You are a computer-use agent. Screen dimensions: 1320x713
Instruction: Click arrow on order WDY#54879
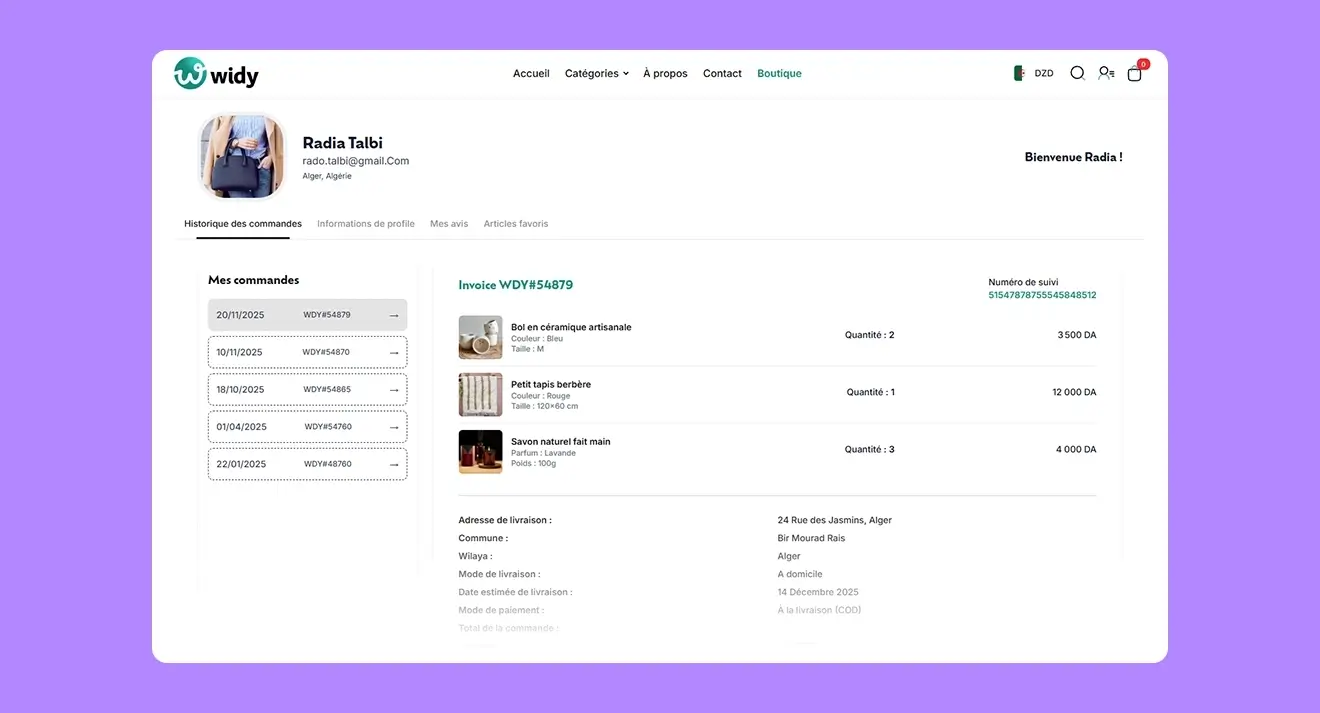click(x=394, y=315)
